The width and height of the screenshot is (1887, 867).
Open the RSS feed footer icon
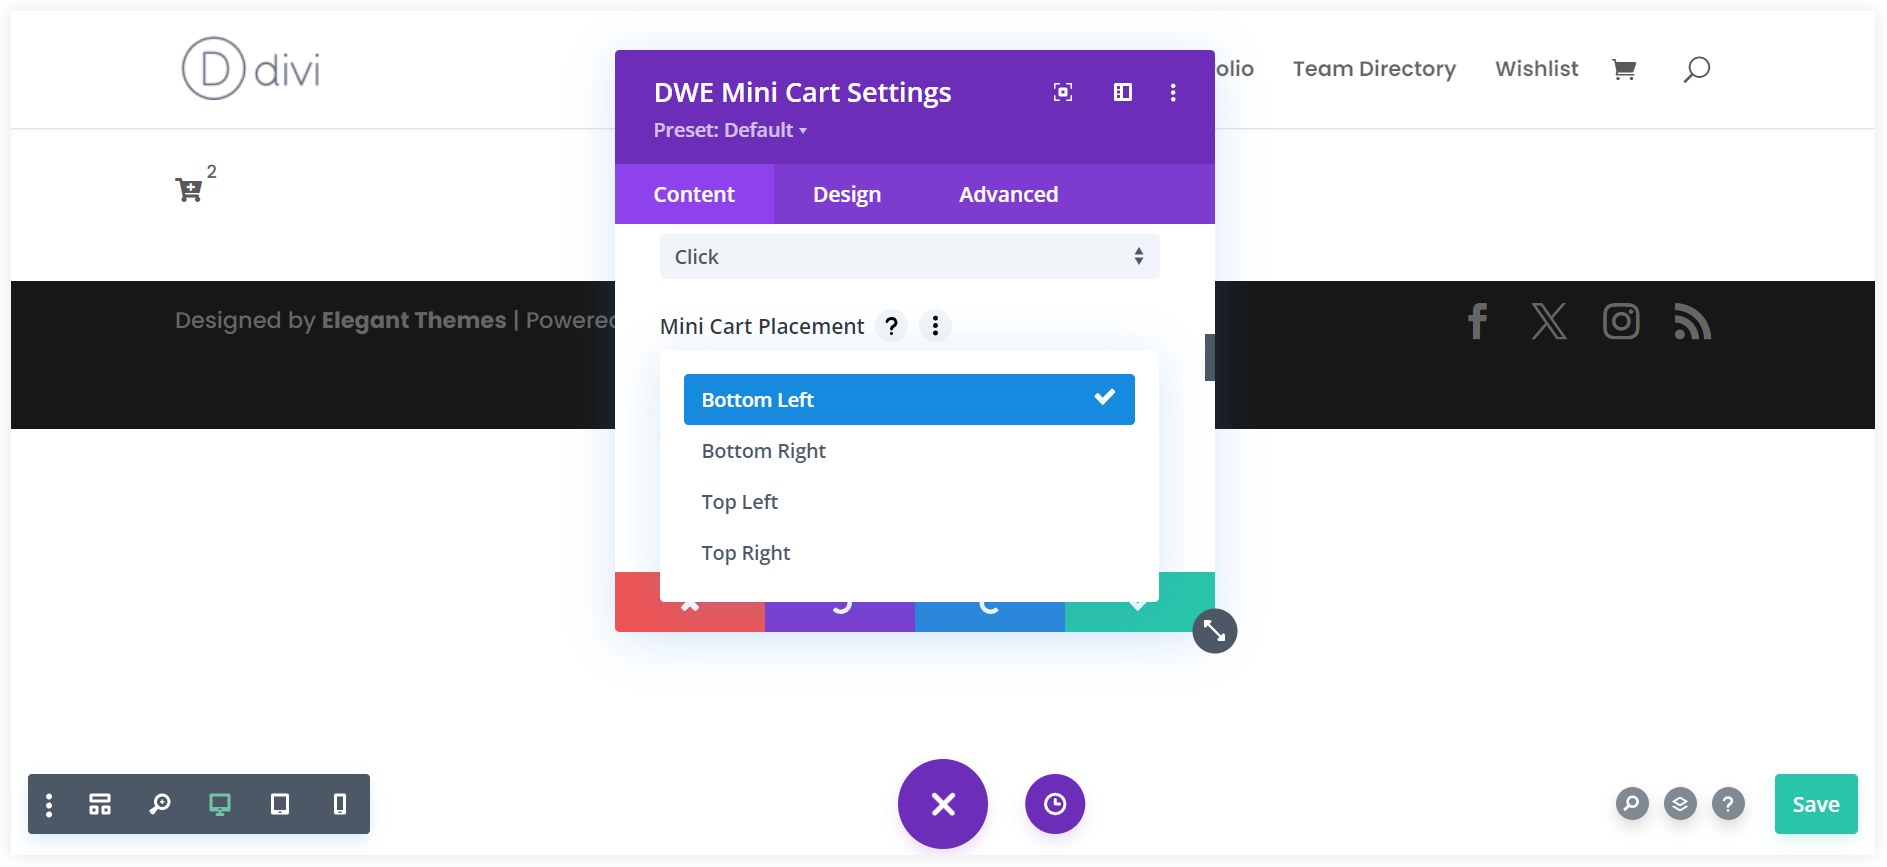pos(1692,321)
